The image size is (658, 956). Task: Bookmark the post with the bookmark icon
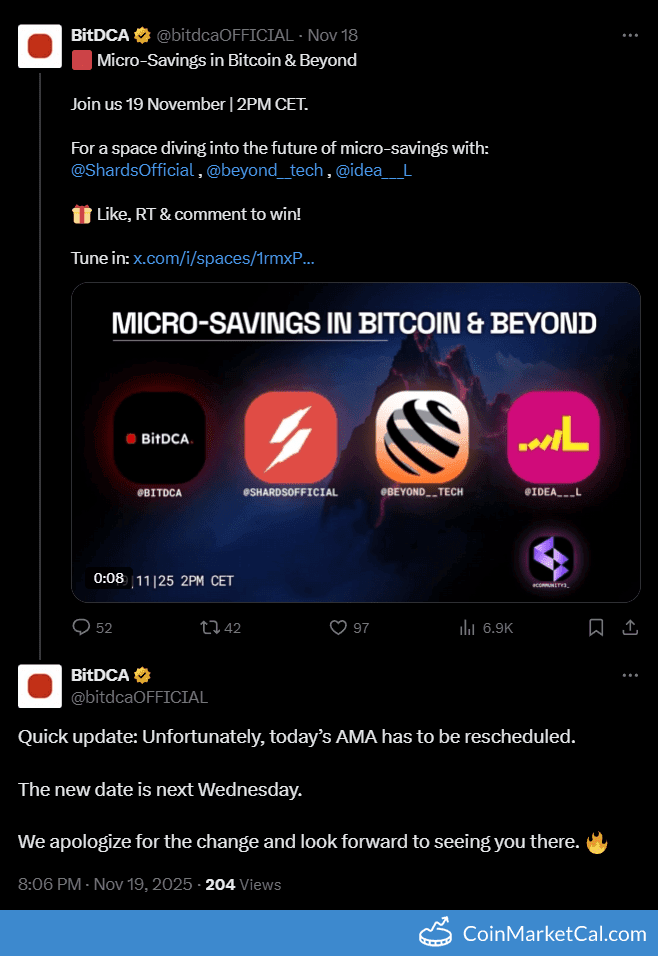click(595, 627)
